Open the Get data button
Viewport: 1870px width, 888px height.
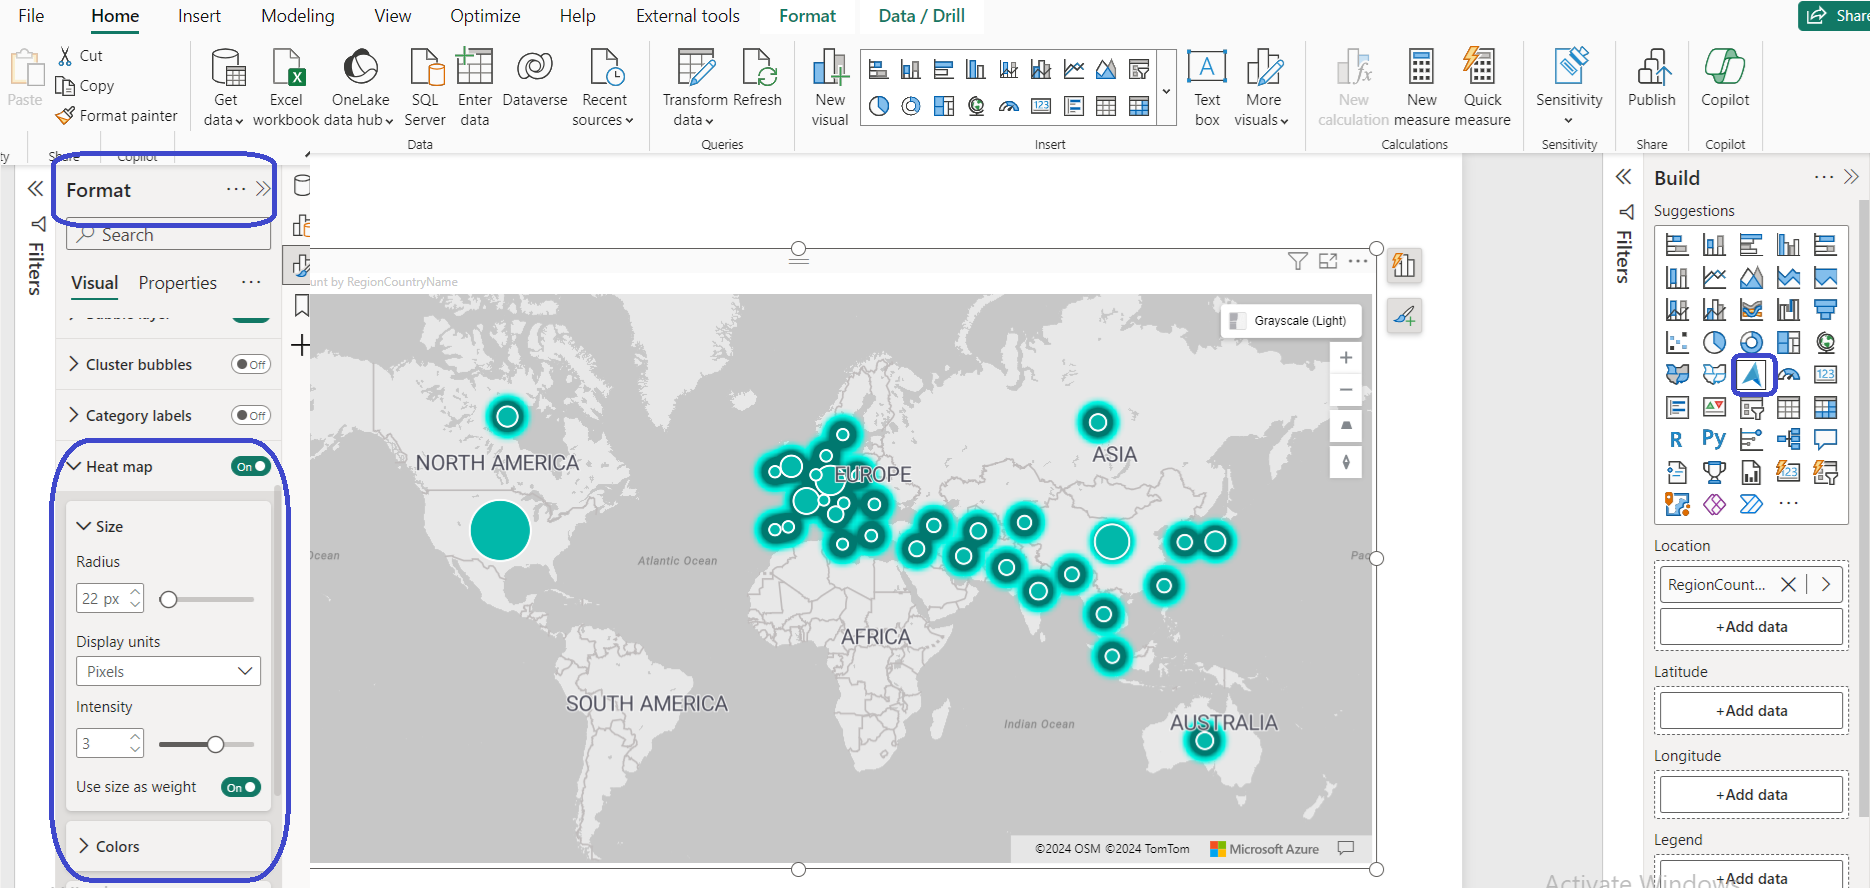[x=226, y=88]
